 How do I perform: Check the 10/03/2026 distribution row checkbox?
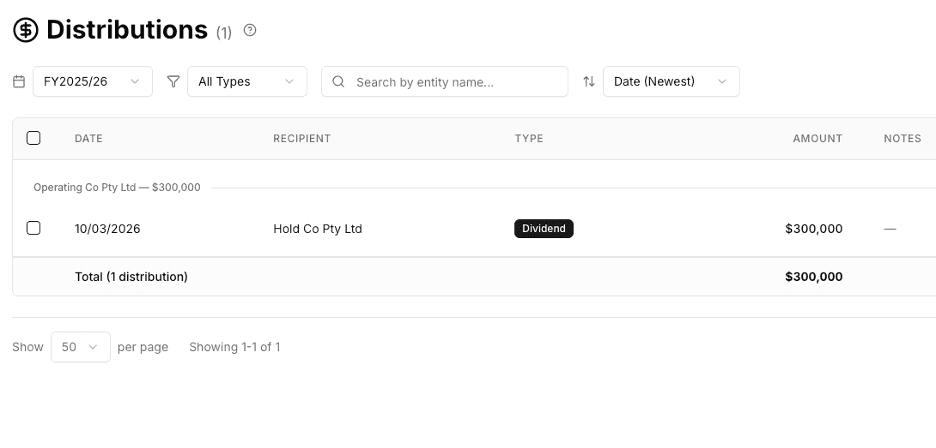pyautogui.click(x=33, y=228)
